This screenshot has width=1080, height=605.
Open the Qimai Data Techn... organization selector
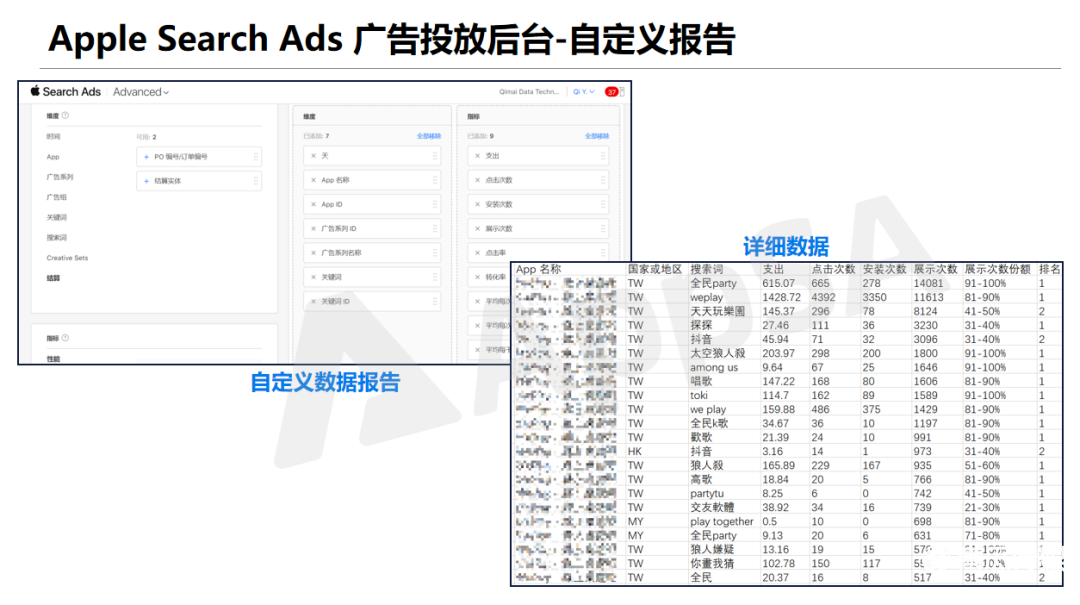click(x=529, y=92)
